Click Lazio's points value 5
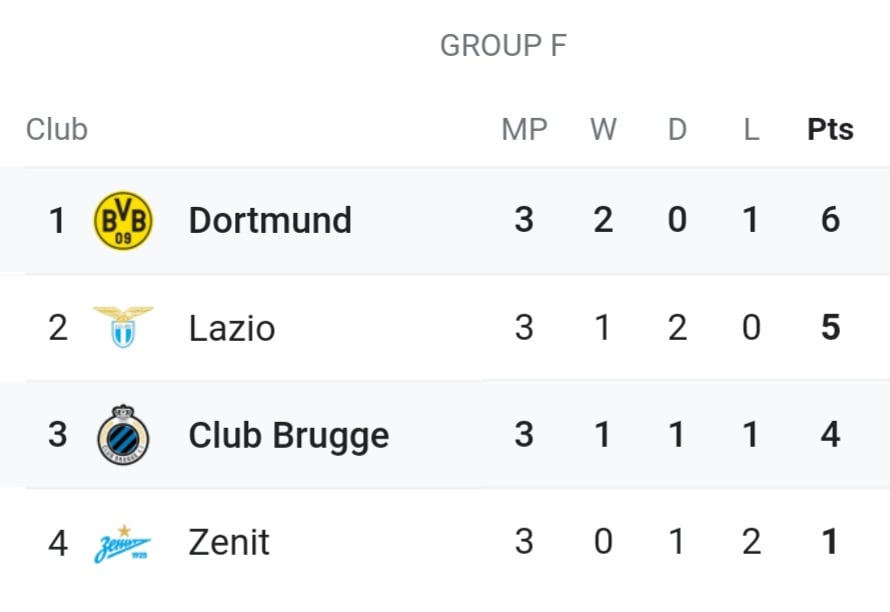 point(830,327)
